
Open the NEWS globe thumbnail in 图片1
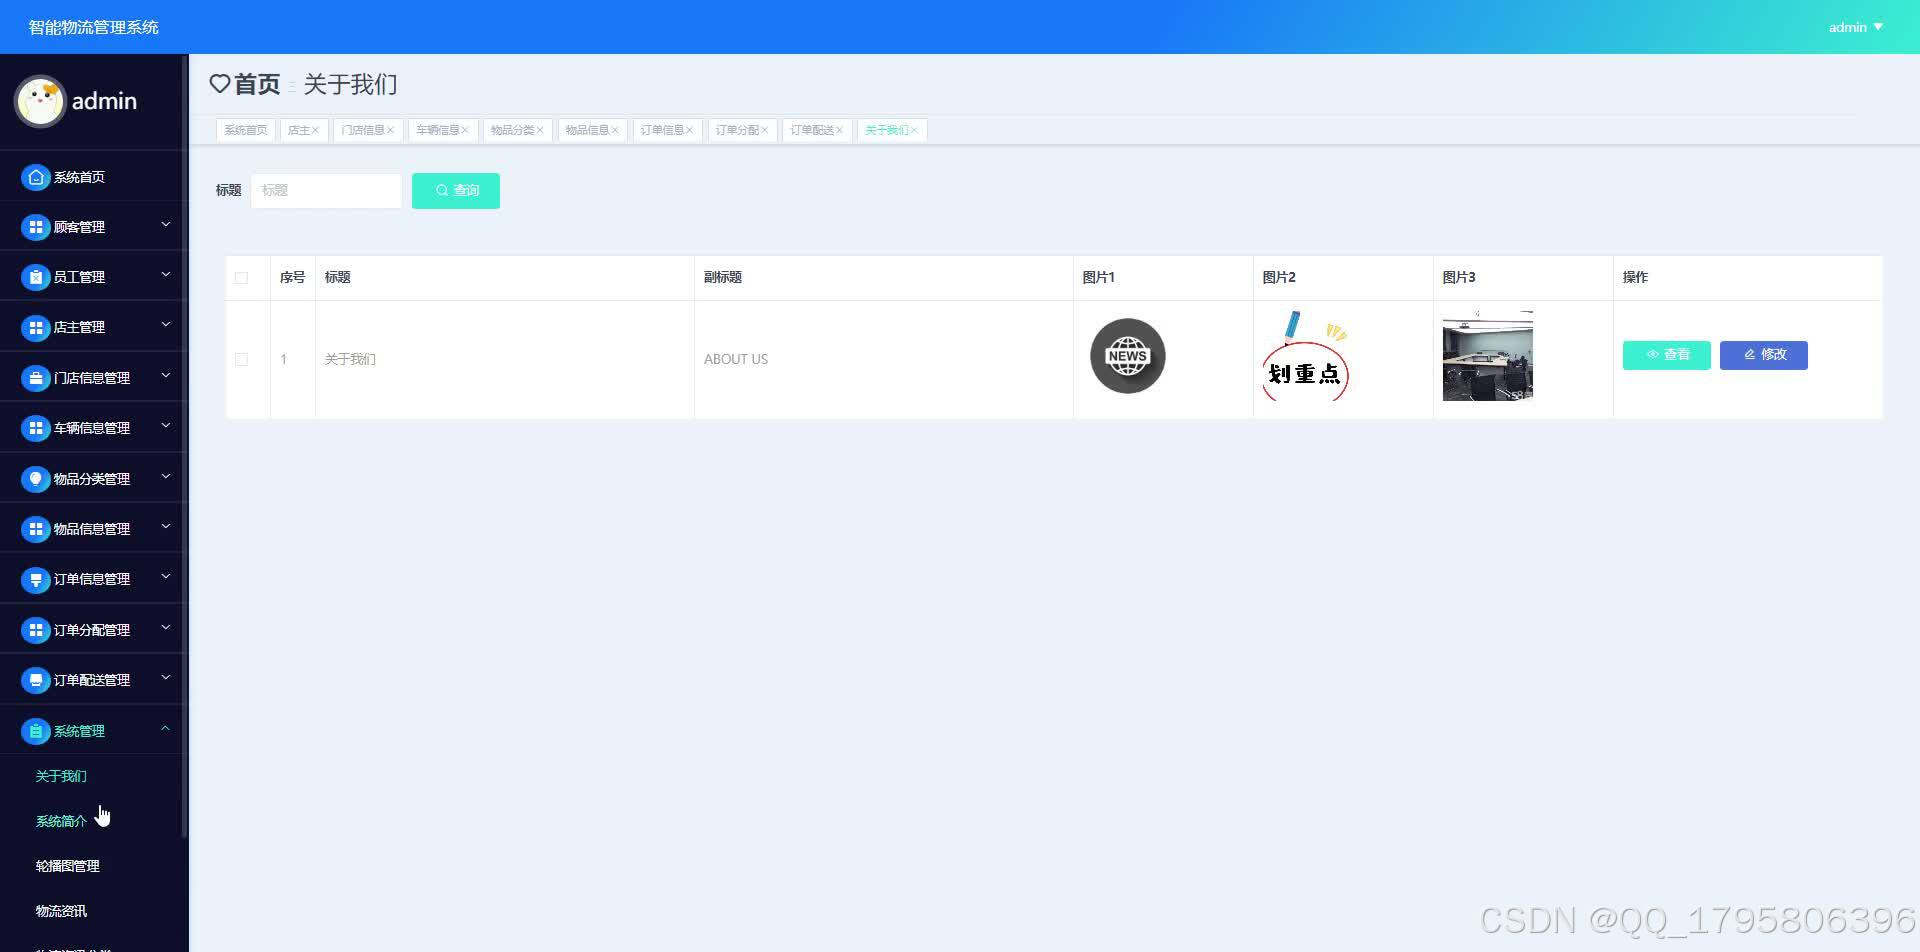1127,356
